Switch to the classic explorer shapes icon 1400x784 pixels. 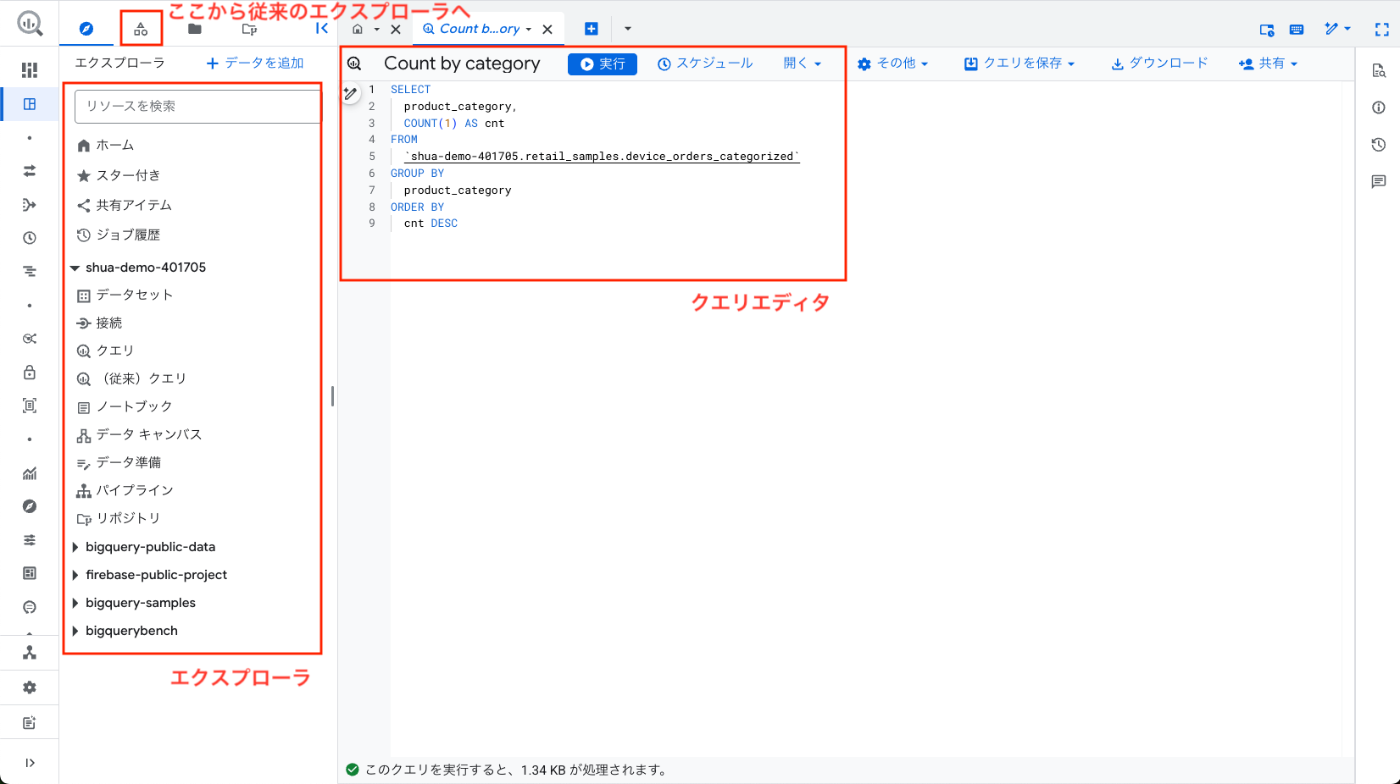pos(141,29)
